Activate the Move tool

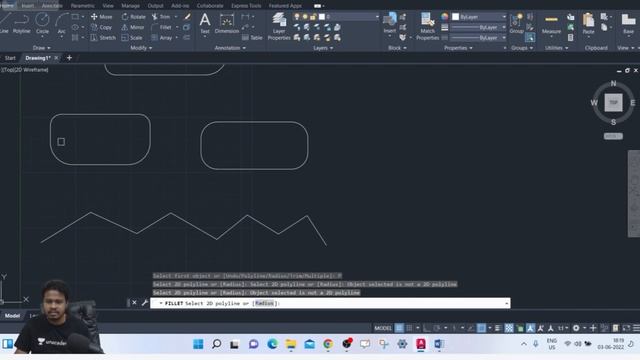pos(102,17)
